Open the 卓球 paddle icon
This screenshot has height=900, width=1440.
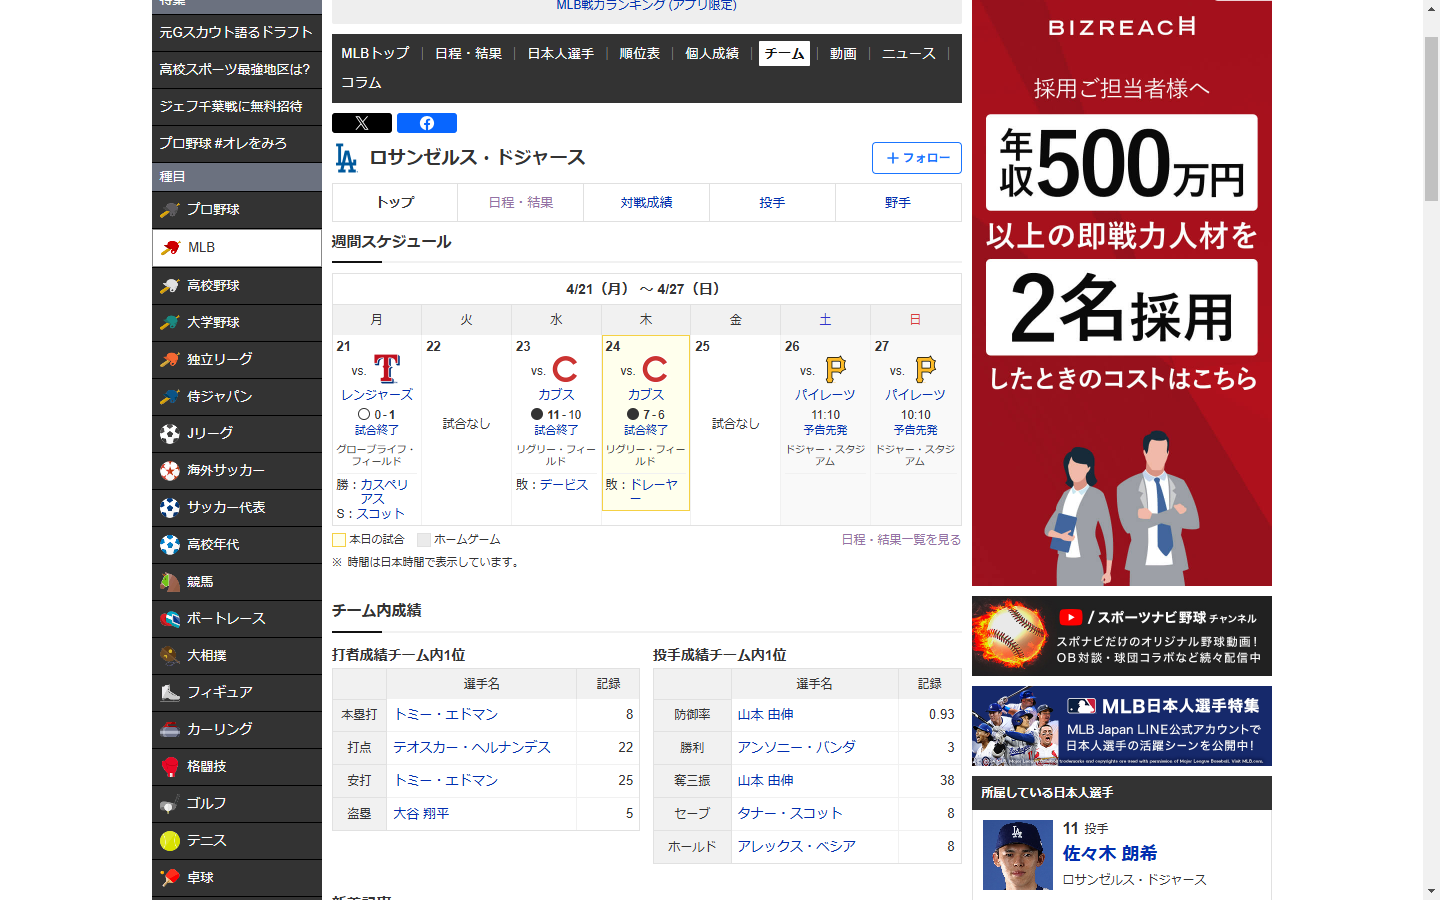pos(170,878)
